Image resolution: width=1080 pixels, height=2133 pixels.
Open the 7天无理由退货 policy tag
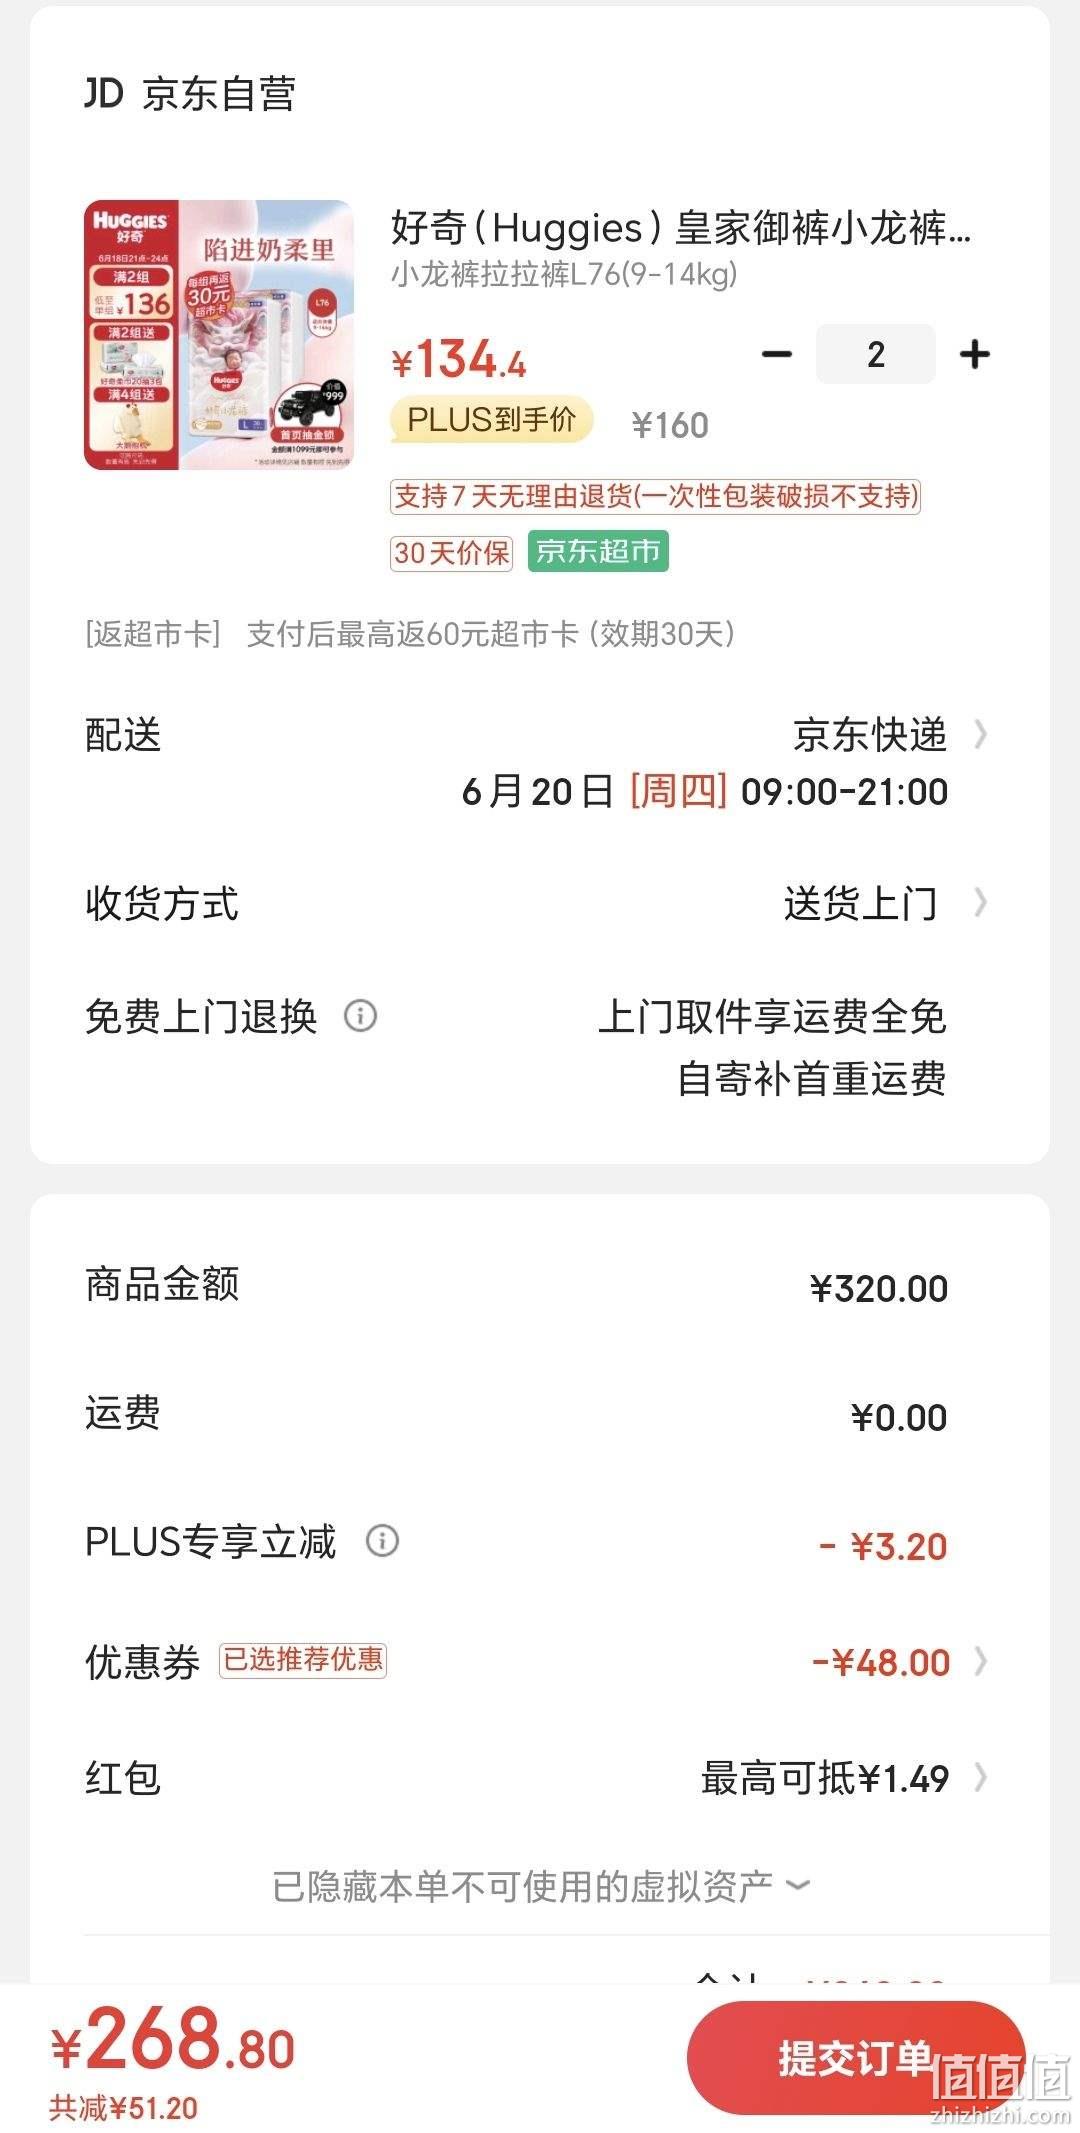tap(655, 497)
